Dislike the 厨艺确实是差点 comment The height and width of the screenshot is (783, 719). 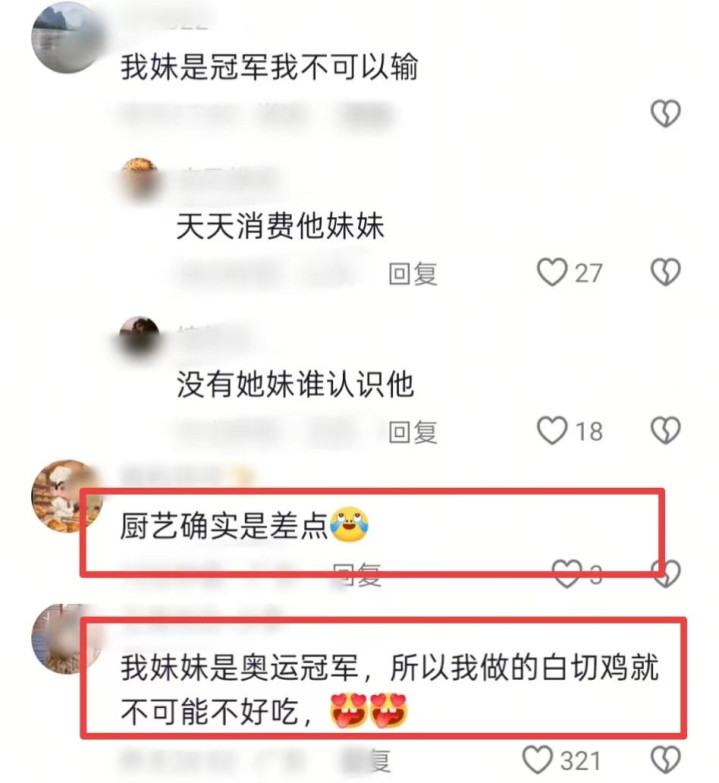click(x=667, y=573)
